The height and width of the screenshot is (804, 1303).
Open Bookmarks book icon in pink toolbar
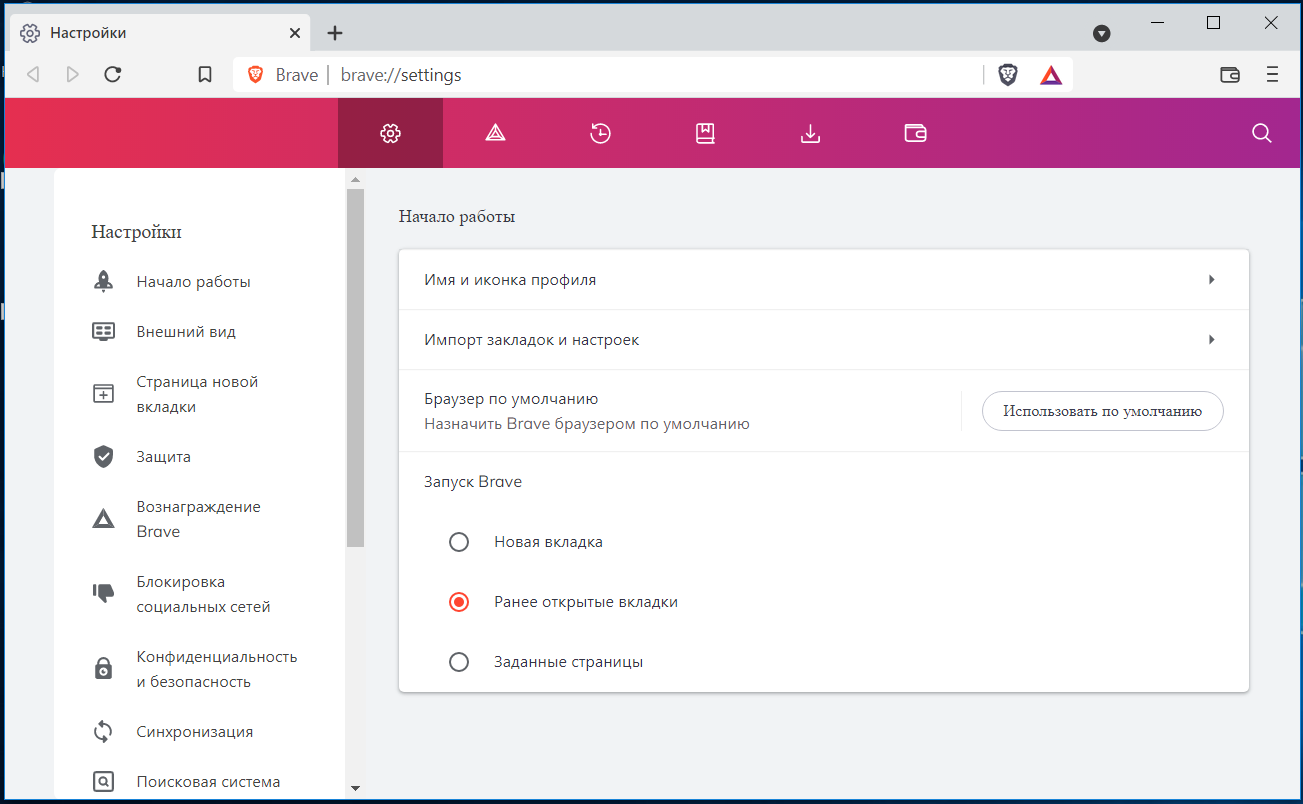click(x=705, y=133)
